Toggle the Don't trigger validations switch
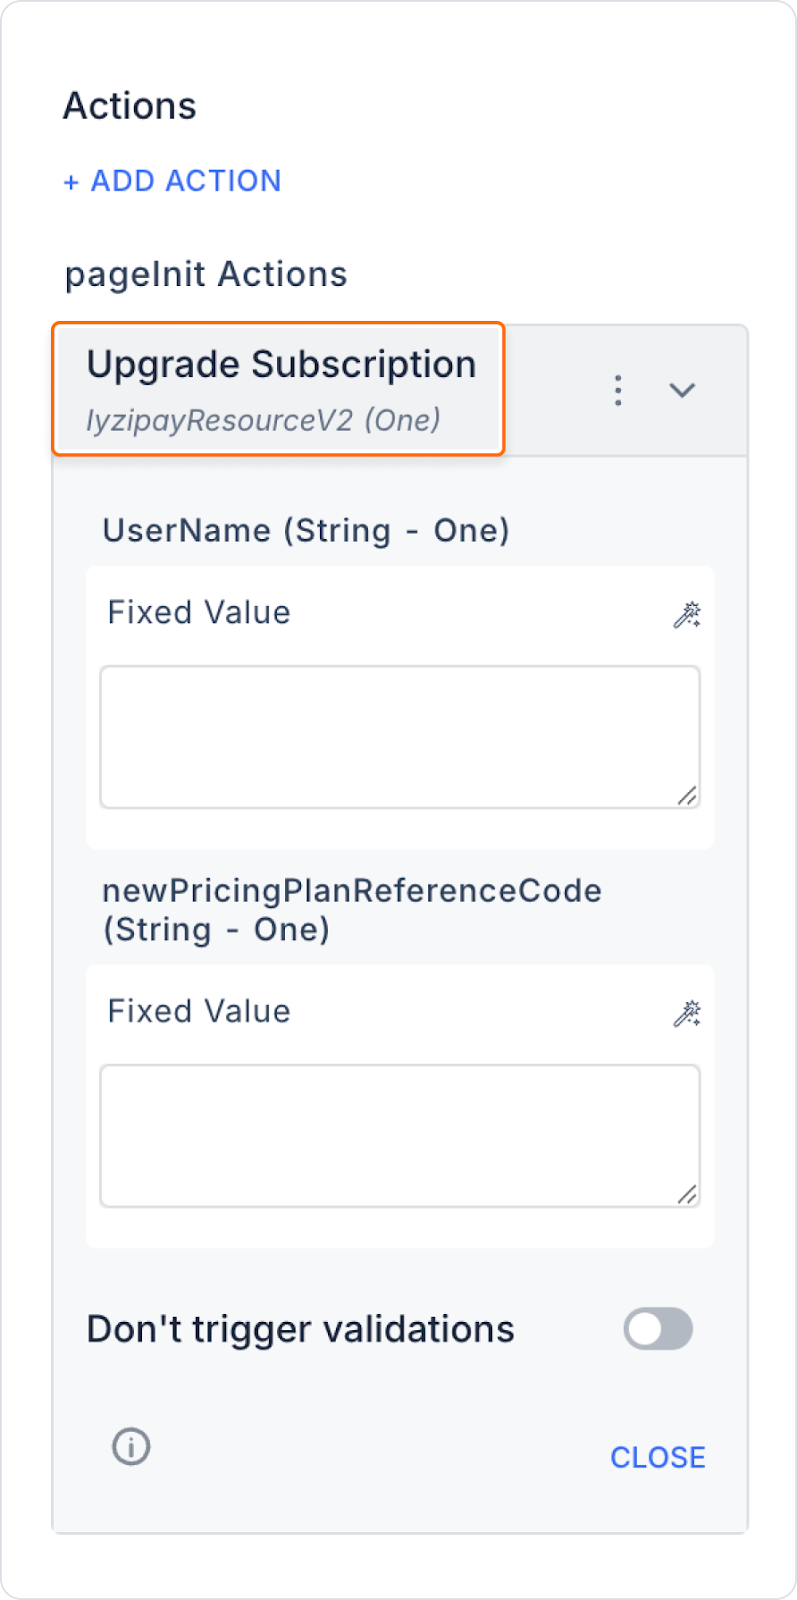Screen dimensions: 797x1600 (658, 1329)
